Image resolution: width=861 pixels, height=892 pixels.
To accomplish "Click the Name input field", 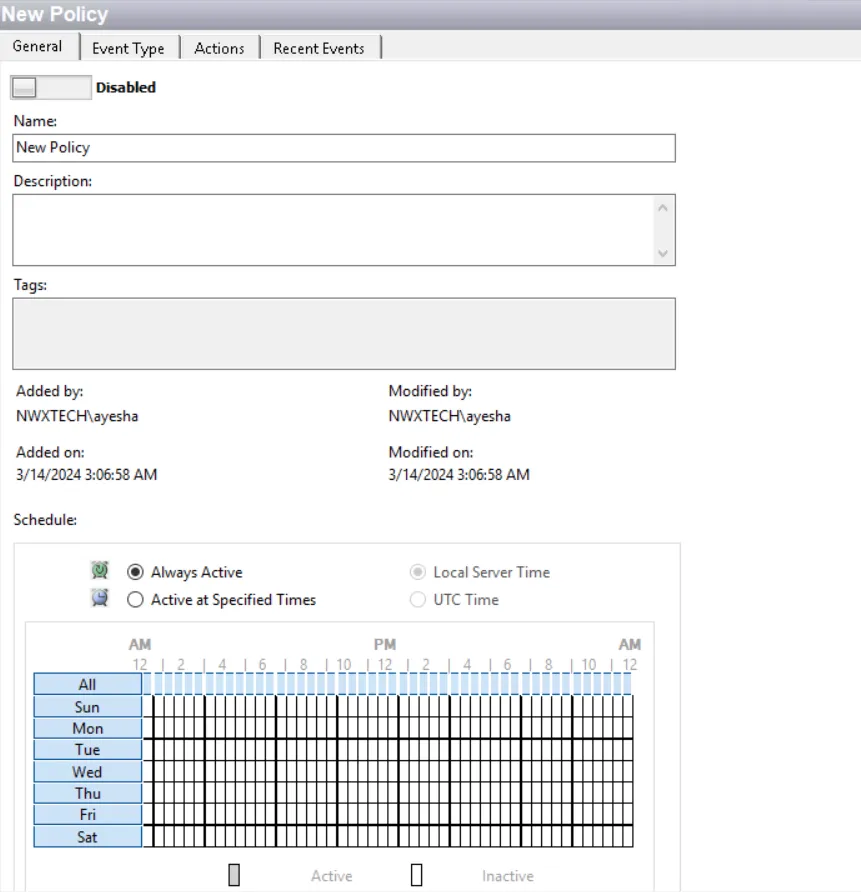I will tap(343, 148).
